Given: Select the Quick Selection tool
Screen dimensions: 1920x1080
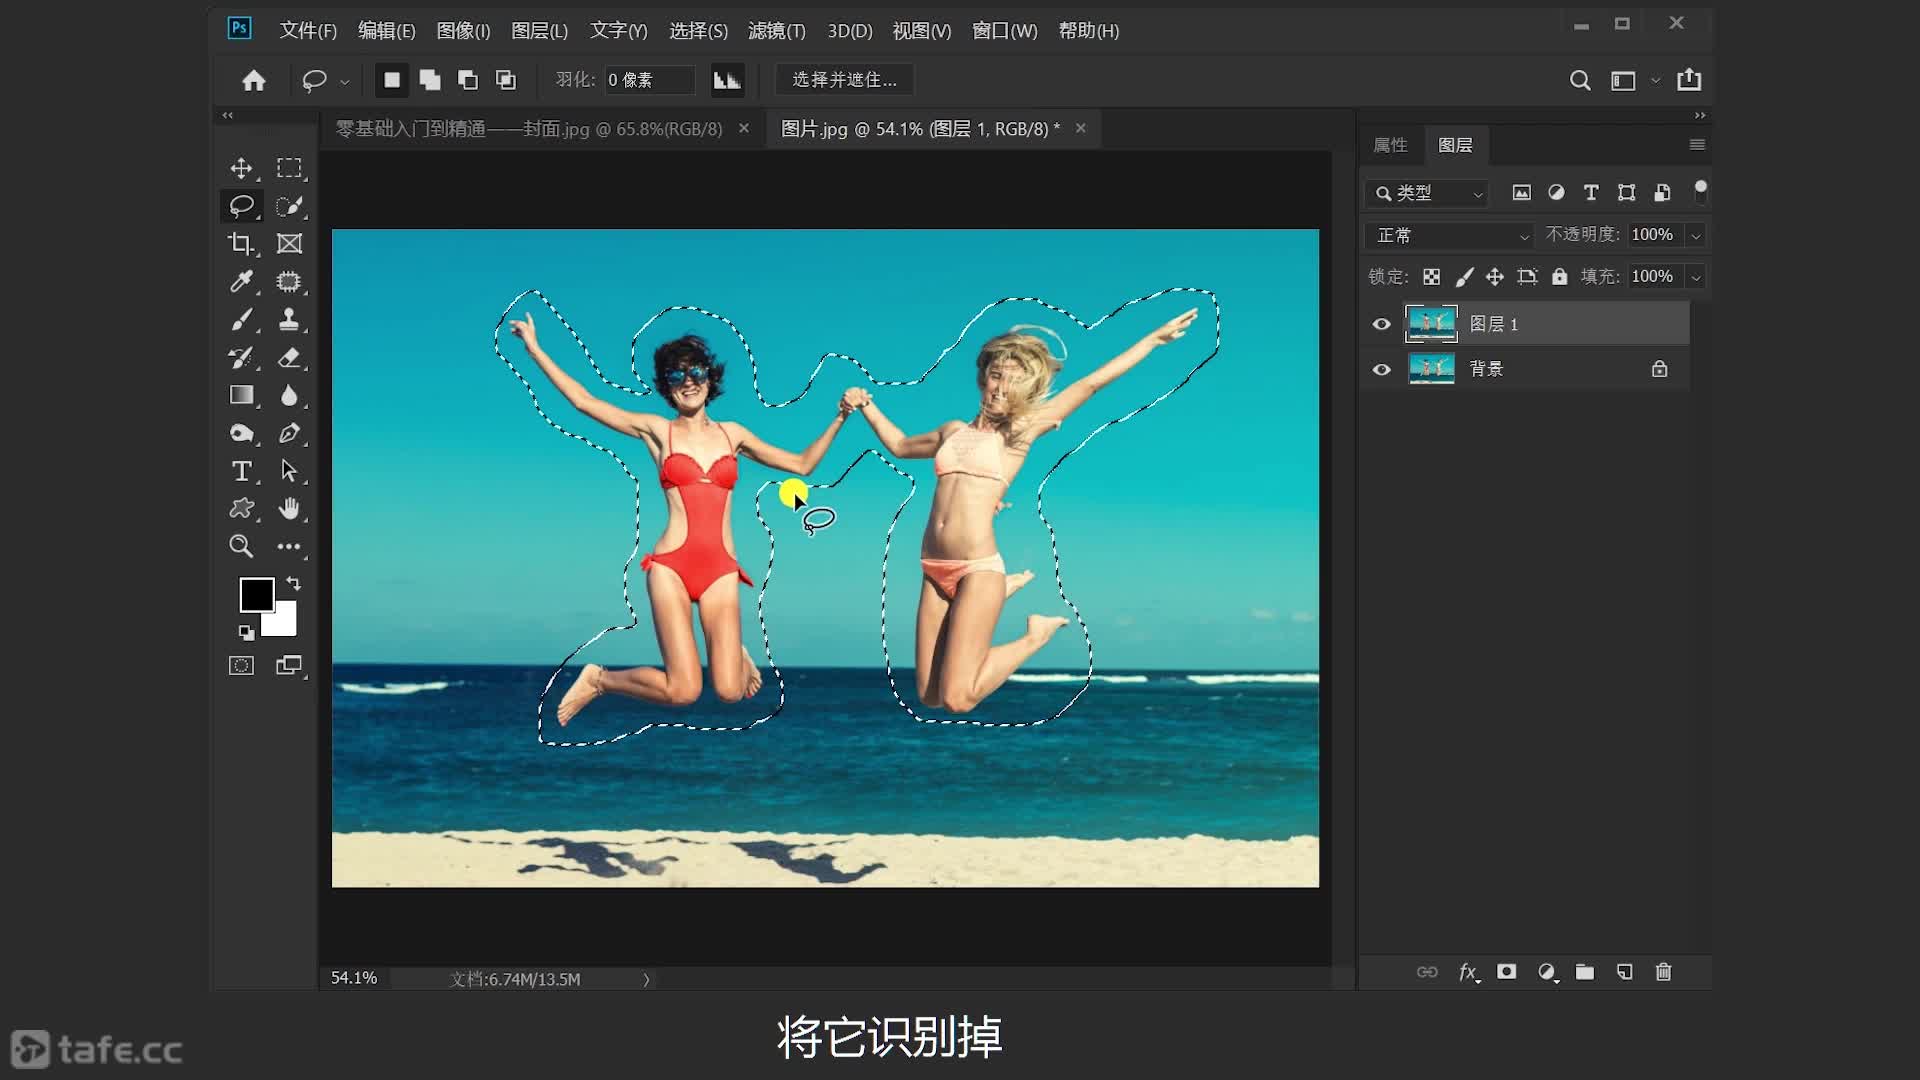Looking at the screenshot, I should [x=289, y=206].
